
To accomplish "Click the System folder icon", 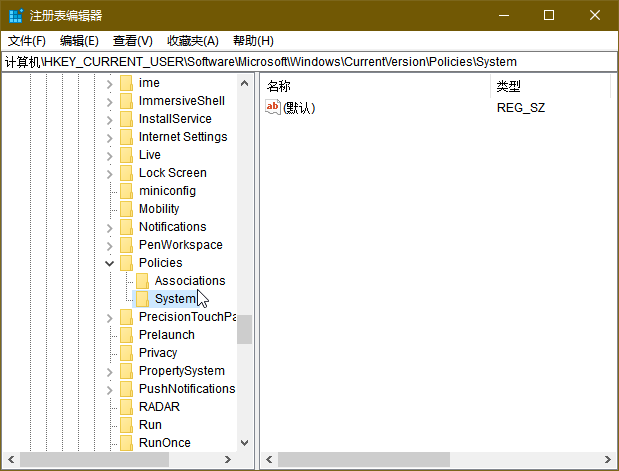I will point(142,299).
